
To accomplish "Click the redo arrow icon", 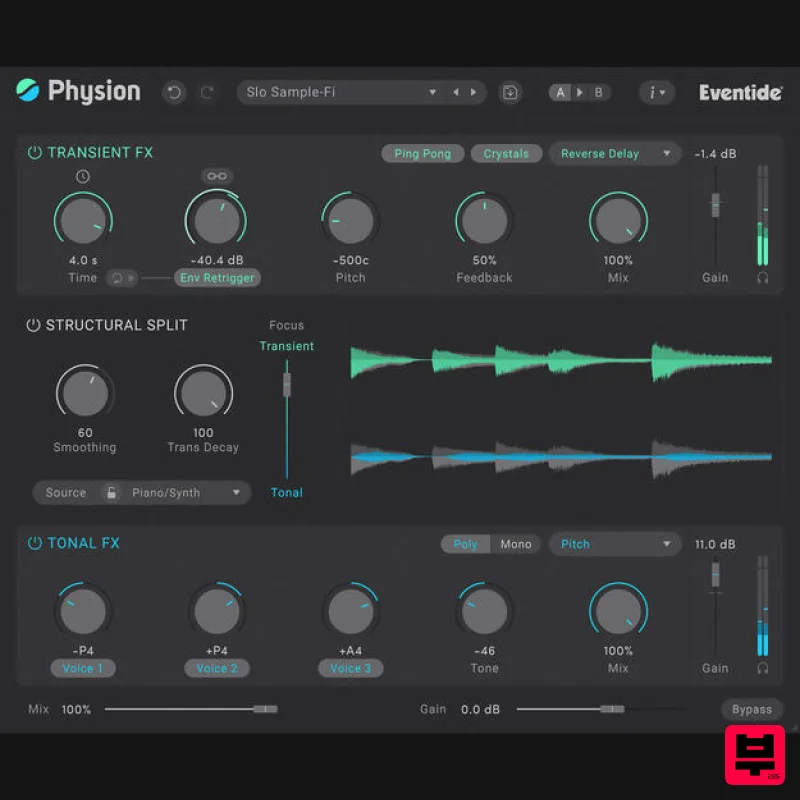I will [x=208, y=92].
